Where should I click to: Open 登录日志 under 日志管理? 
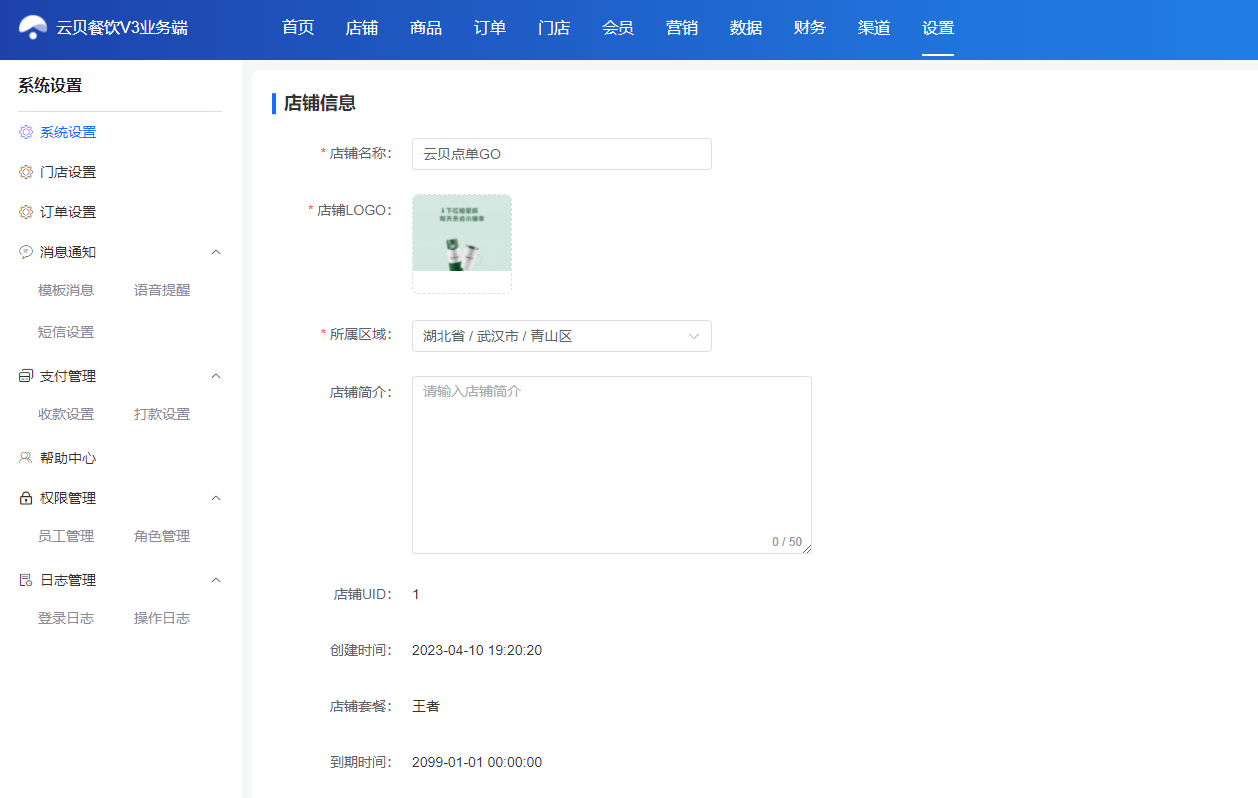pyautogui.click(x=66, y=618)
